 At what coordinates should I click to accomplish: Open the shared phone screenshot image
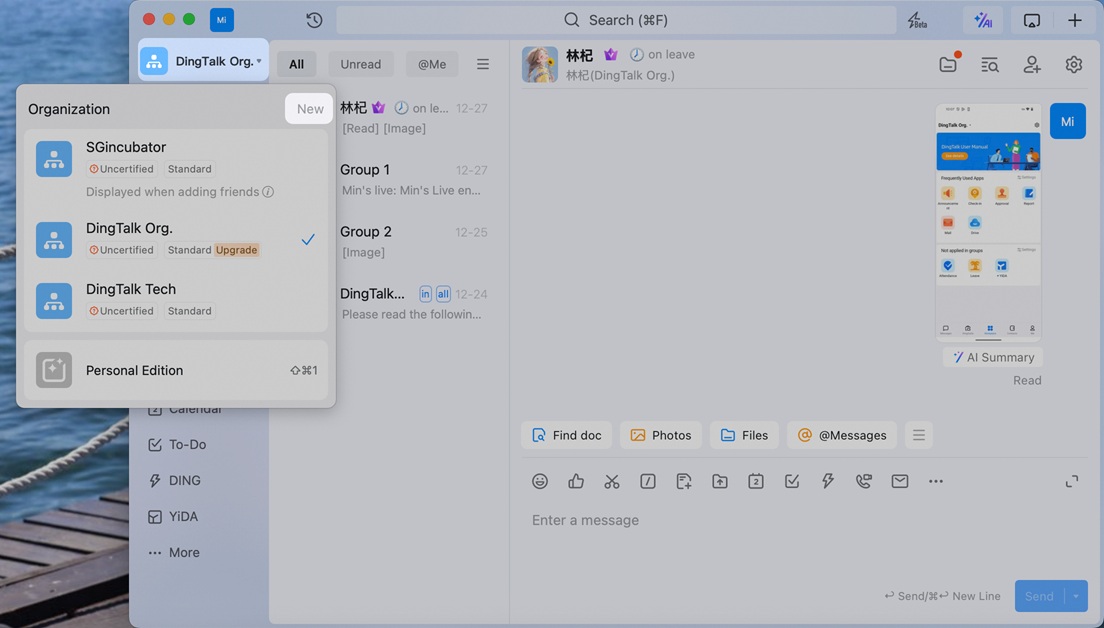[989, 222]
